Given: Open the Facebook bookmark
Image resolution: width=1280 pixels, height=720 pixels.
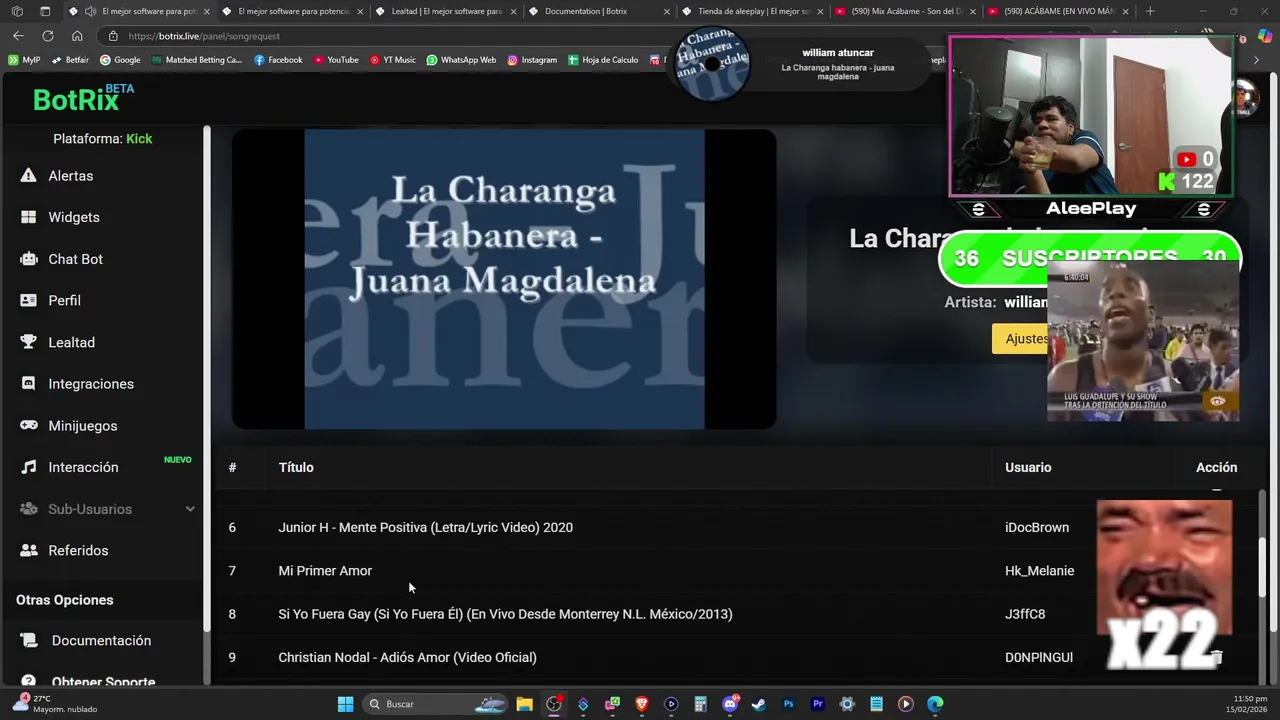Looking at the screenshot, I should [278, 60].
